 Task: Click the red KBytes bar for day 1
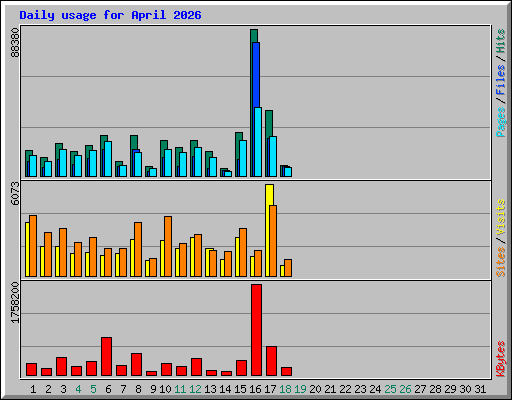coord(31,370)
